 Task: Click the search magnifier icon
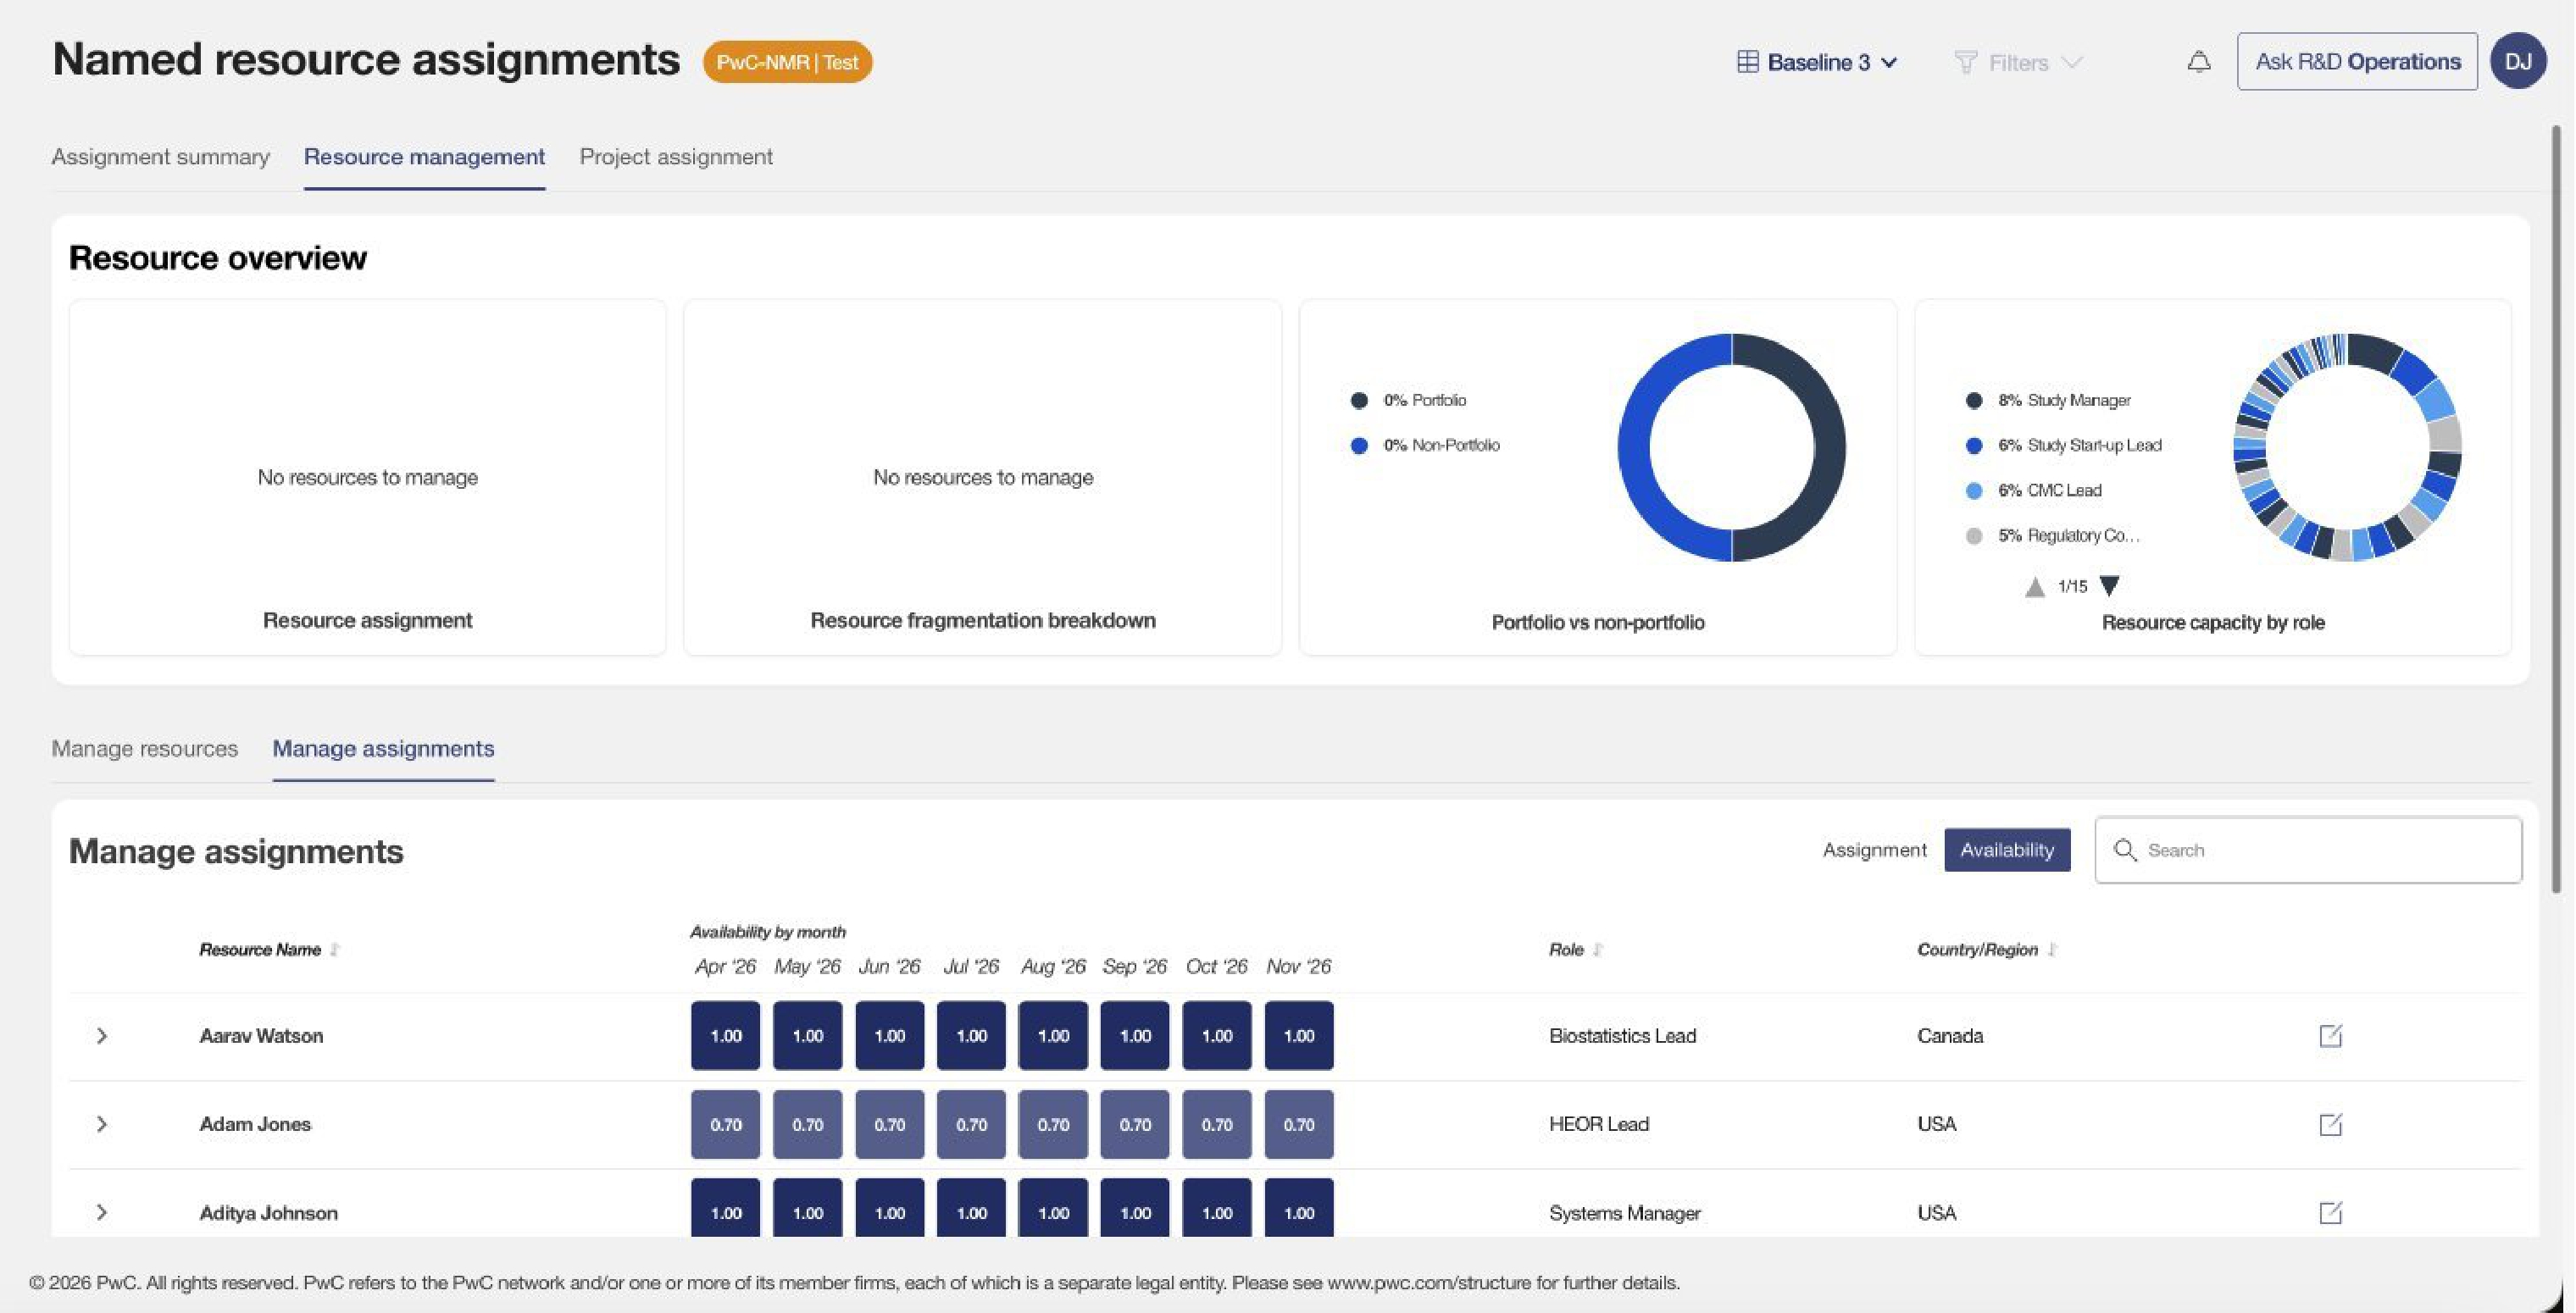pyautogui.click(x=2125, y=850)
